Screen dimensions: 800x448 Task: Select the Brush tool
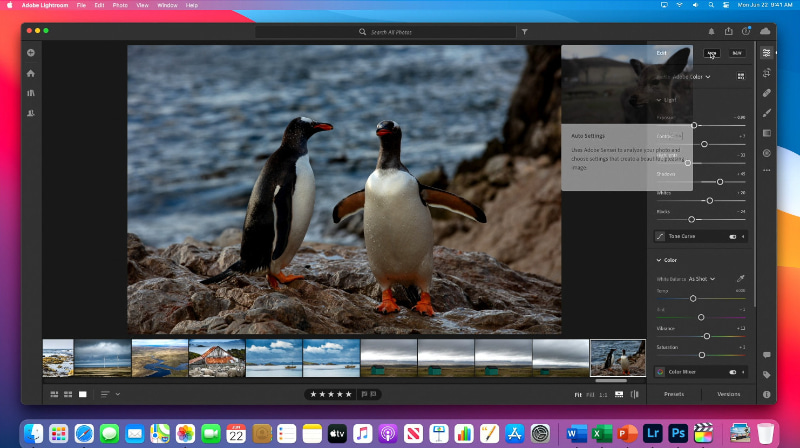(x=766, y=113)
